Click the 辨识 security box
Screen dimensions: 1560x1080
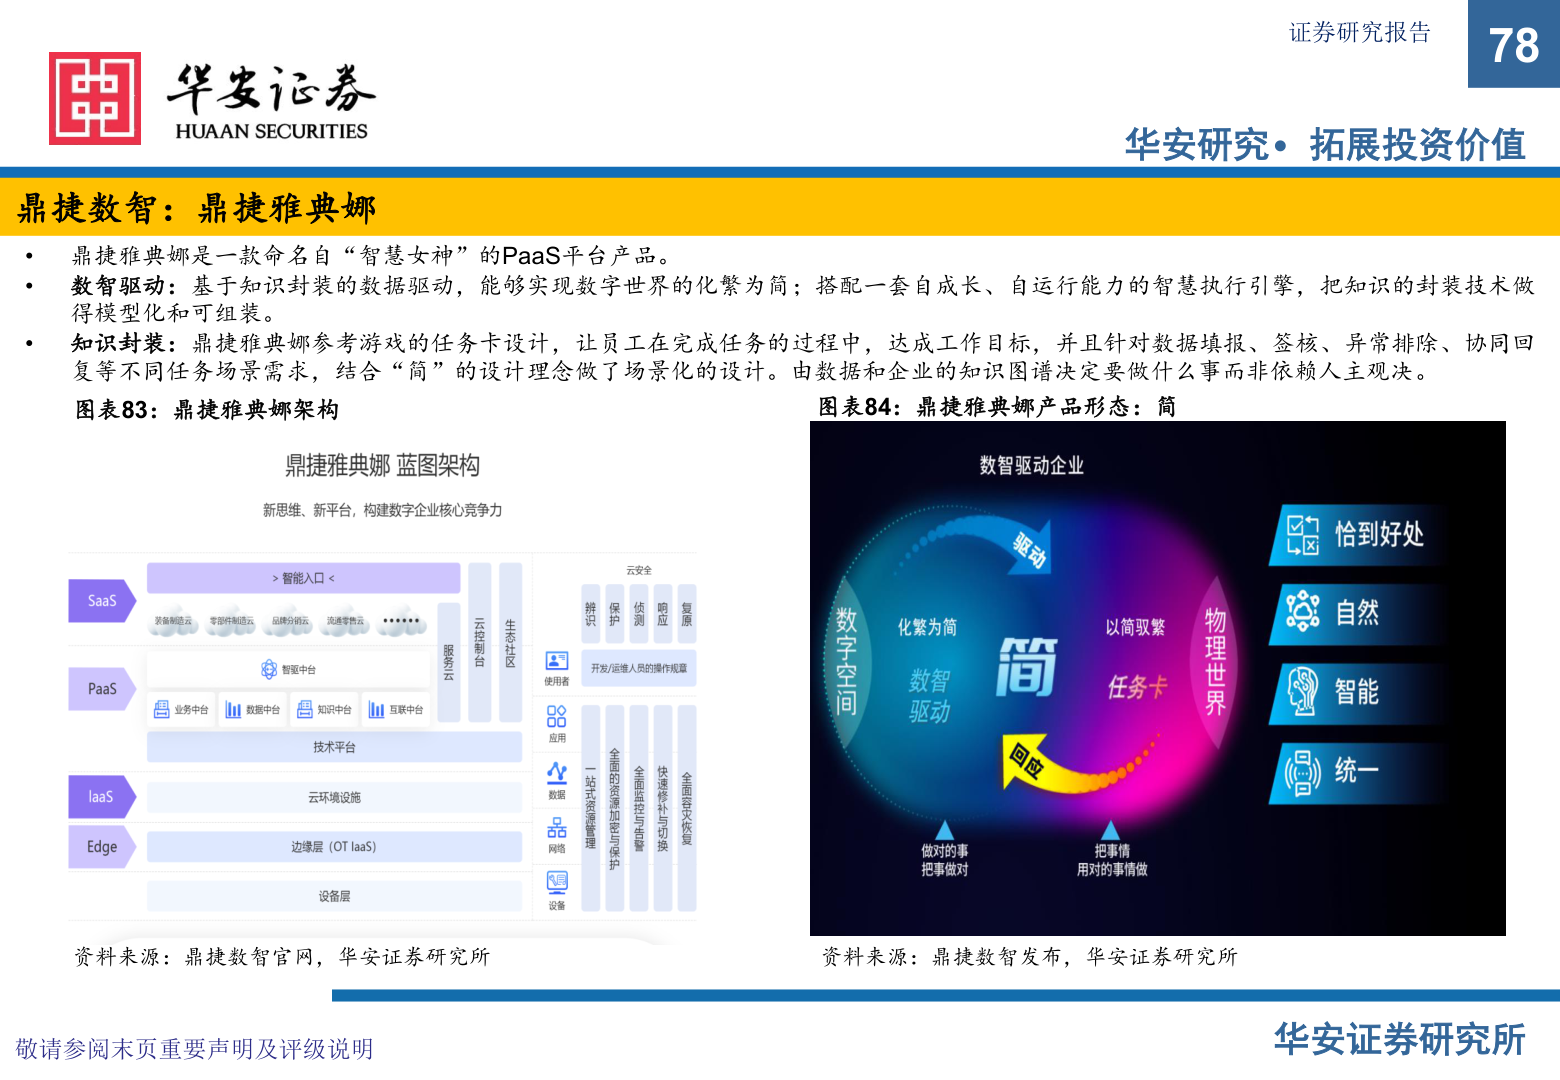pos(591,614)
